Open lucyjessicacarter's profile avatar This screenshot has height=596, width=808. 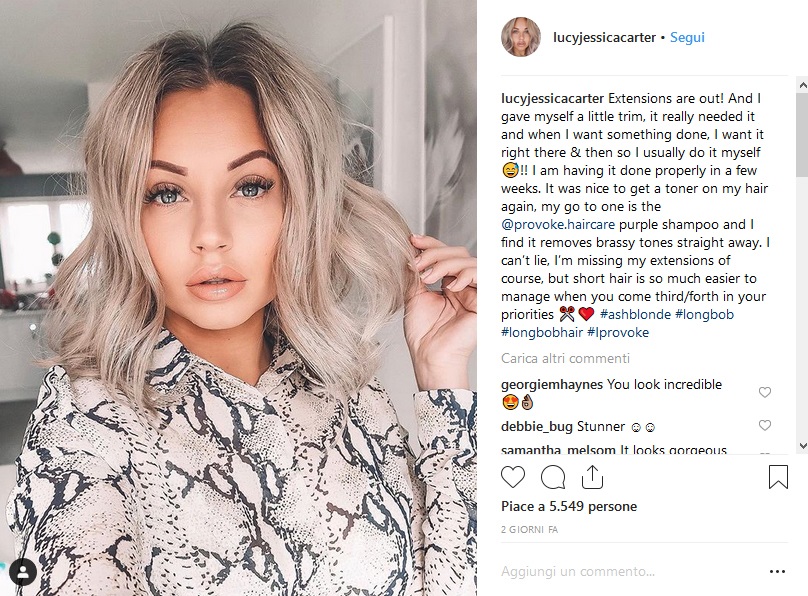(x=520, y=37)
